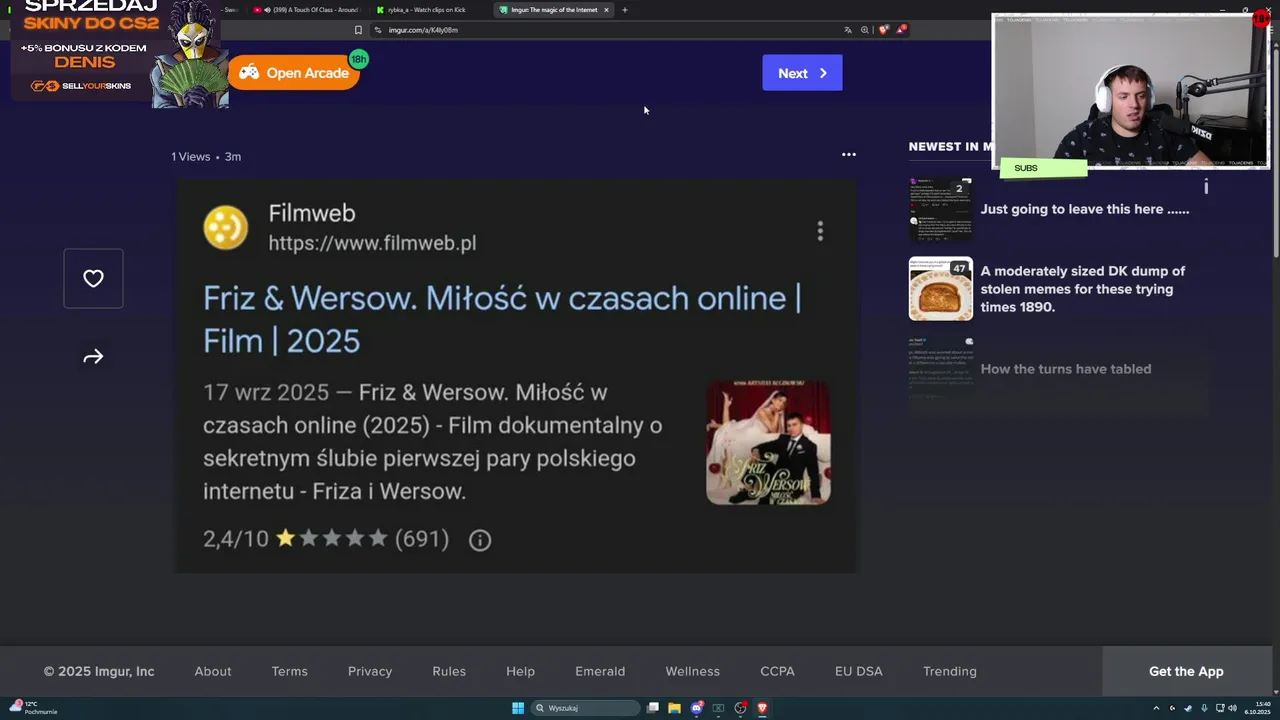
Task: Like the post with the heart icon
Action: coord(93,279)
